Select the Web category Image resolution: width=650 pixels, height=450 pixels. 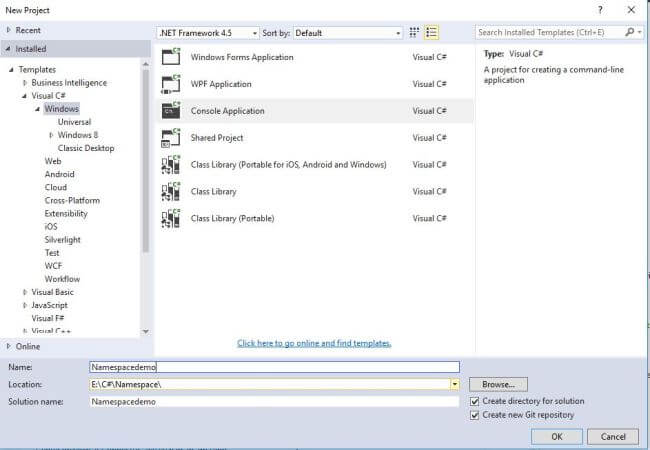[53, 161]
